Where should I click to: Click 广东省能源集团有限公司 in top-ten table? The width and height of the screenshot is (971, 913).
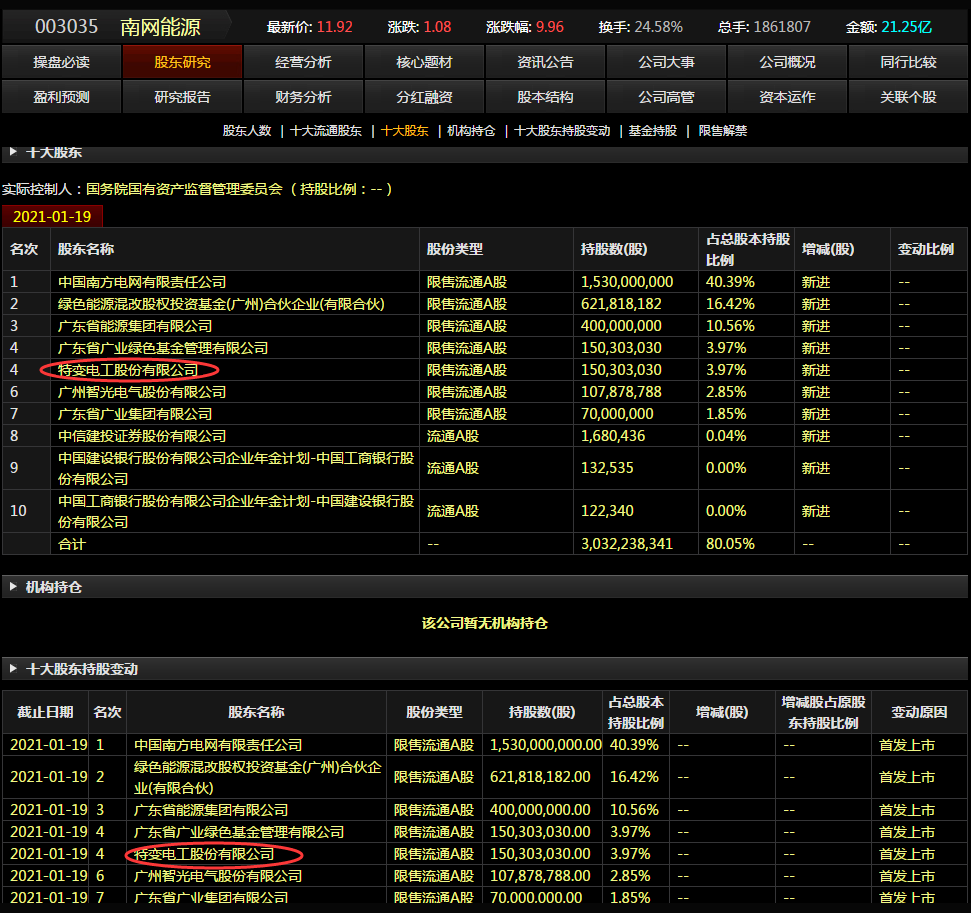(135, 326)
